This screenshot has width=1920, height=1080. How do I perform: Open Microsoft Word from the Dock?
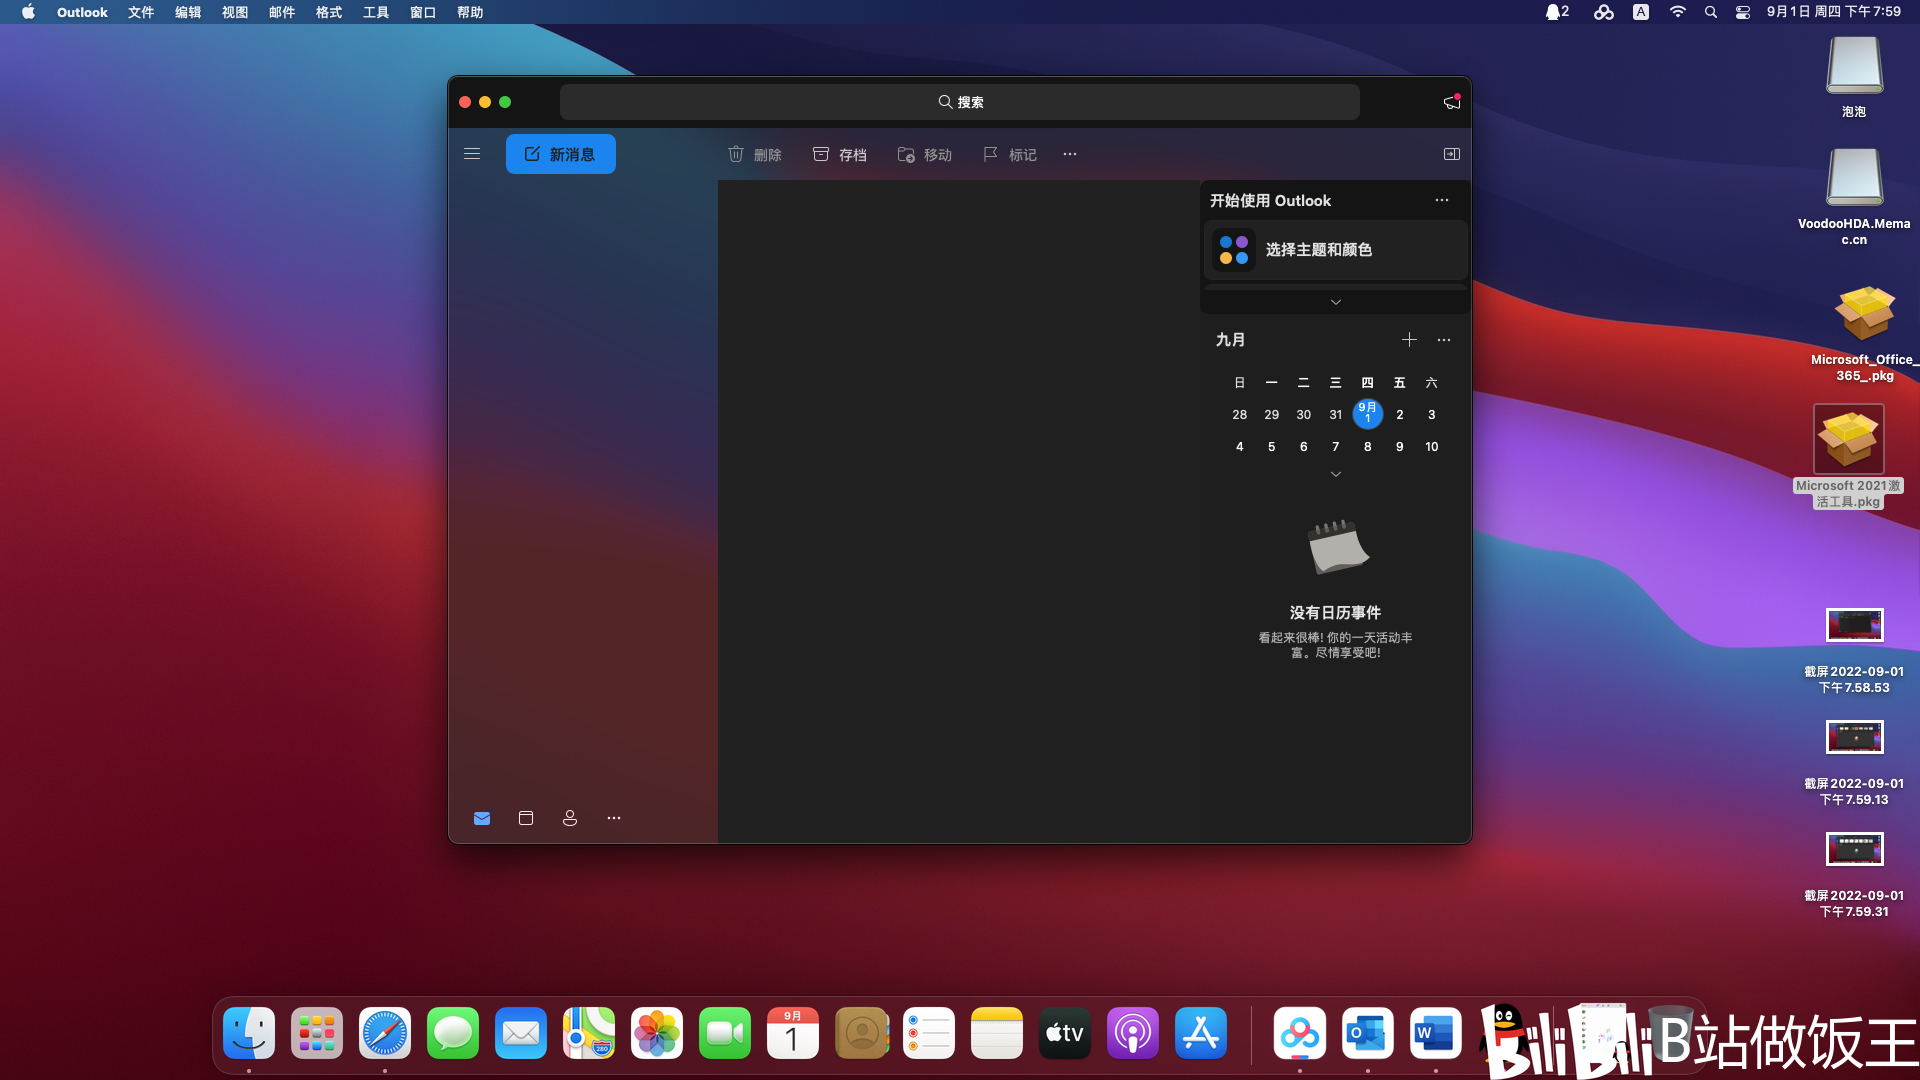pos(1436,1033)
